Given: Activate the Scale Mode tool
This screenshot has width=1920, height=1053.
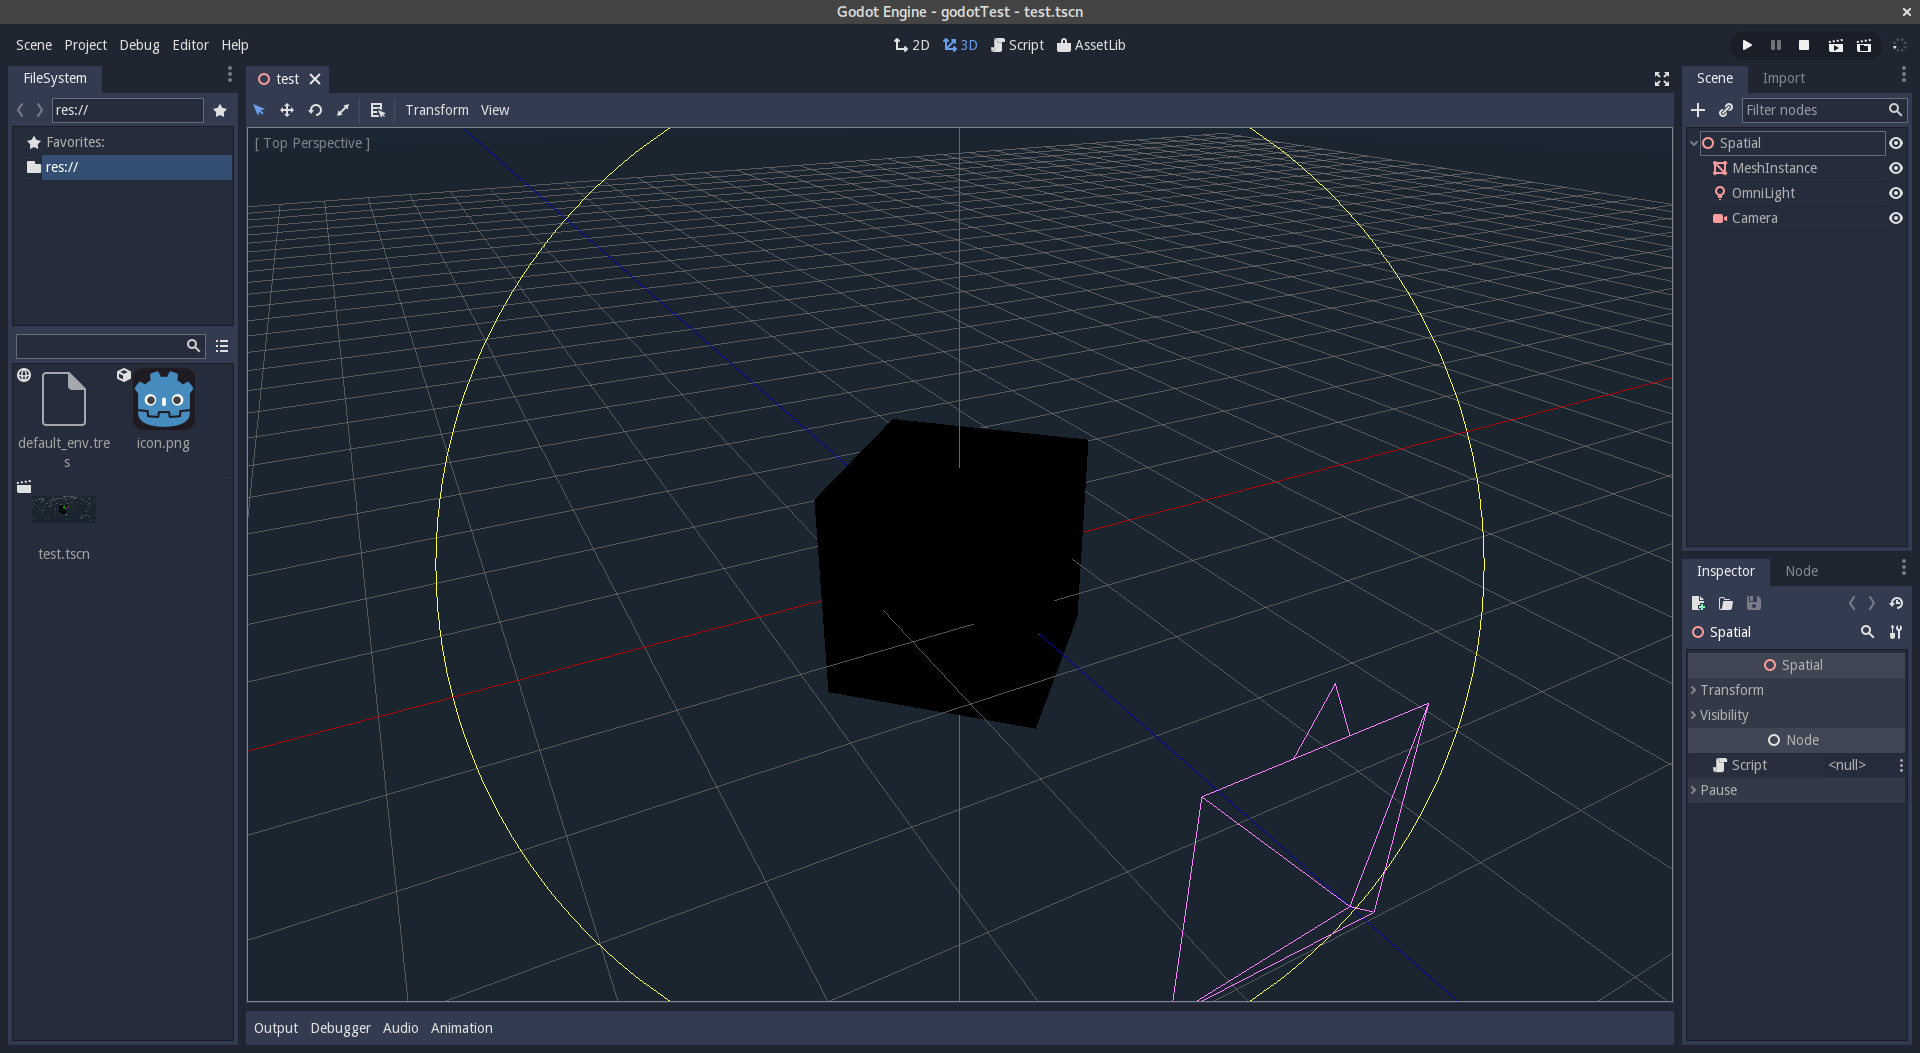Looking at the screenshot, I should pos(343,110).
